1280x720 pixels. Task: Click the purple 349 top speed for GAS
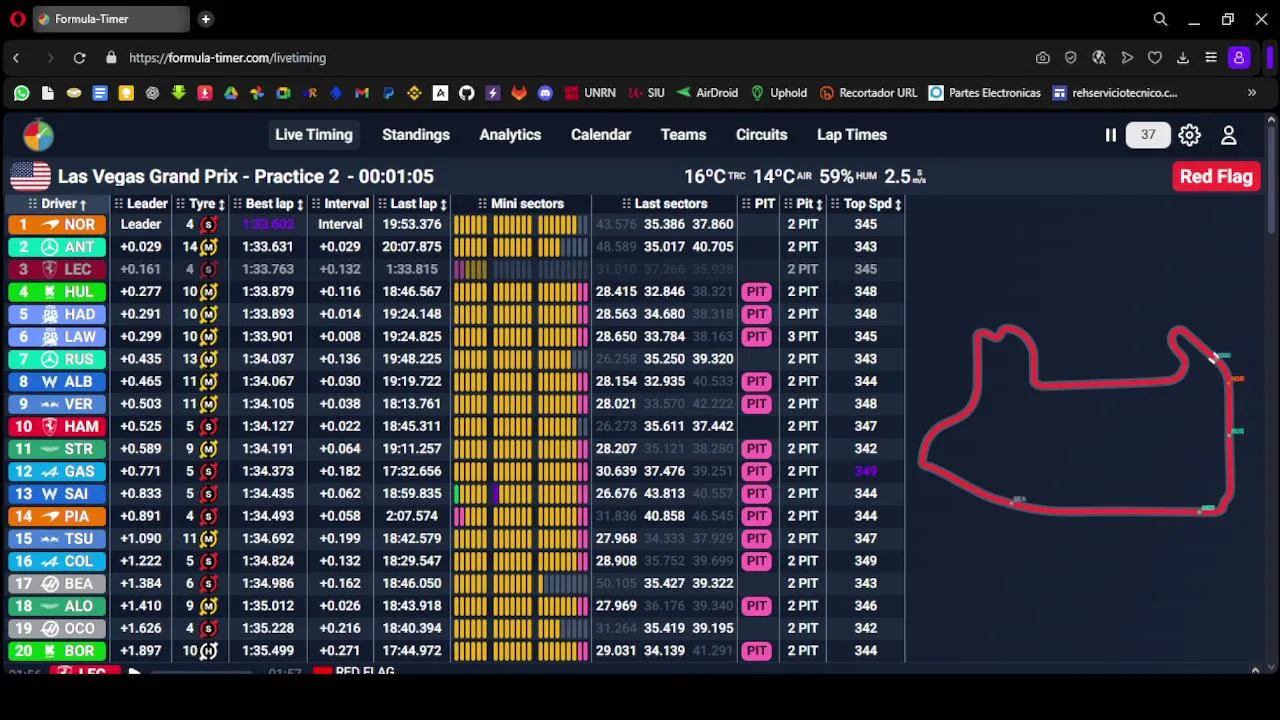click(865, 471)
